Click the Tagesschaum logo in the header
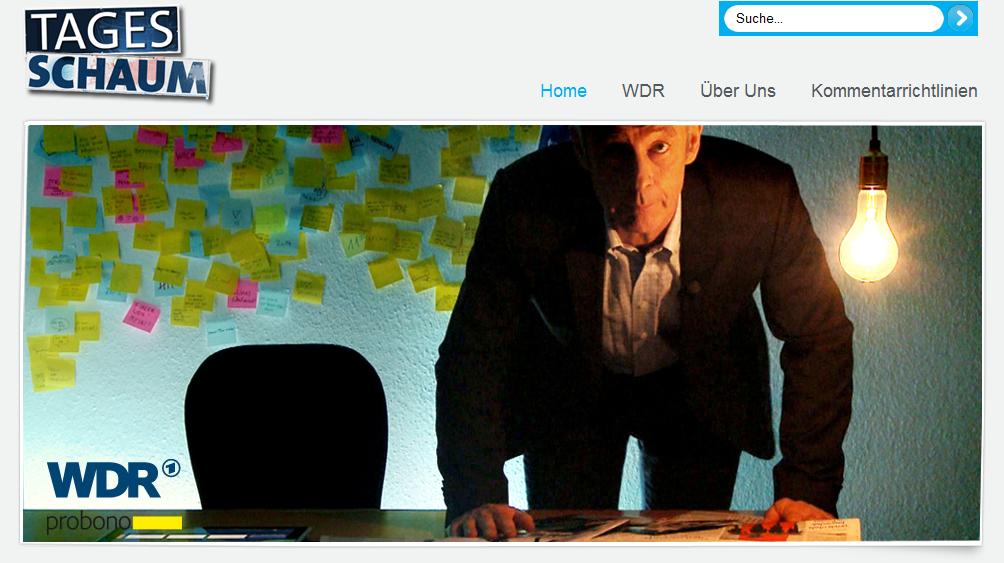 (x=118, y=53)
